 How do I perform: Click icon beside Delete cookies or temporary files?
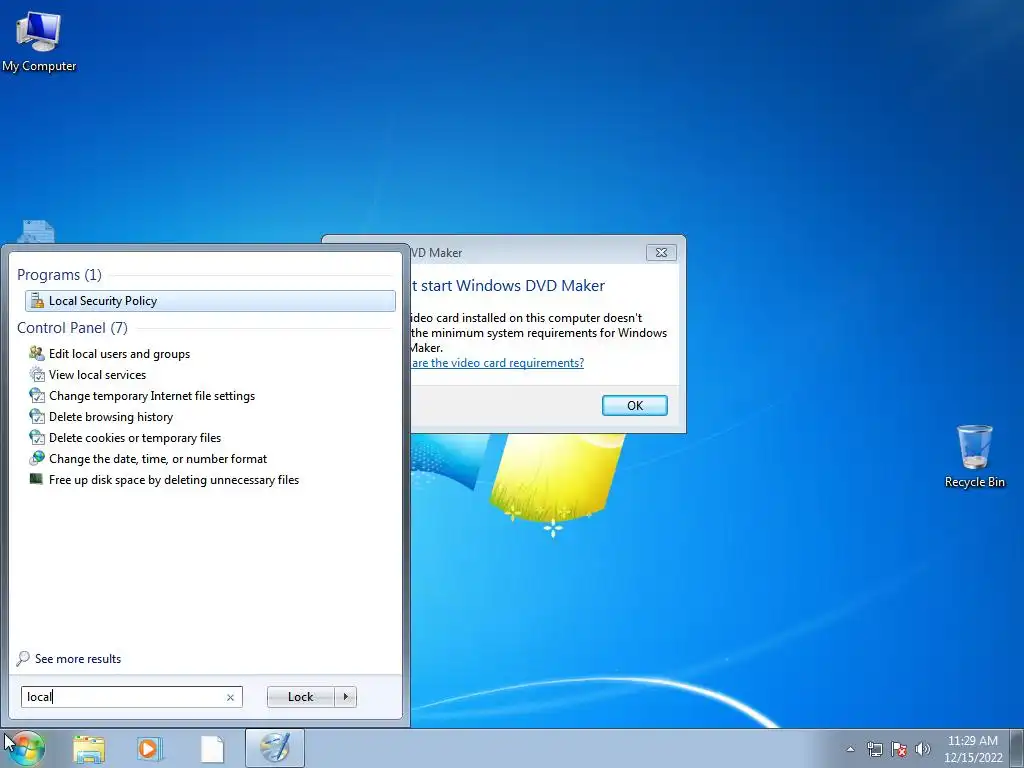pos(37,438)
